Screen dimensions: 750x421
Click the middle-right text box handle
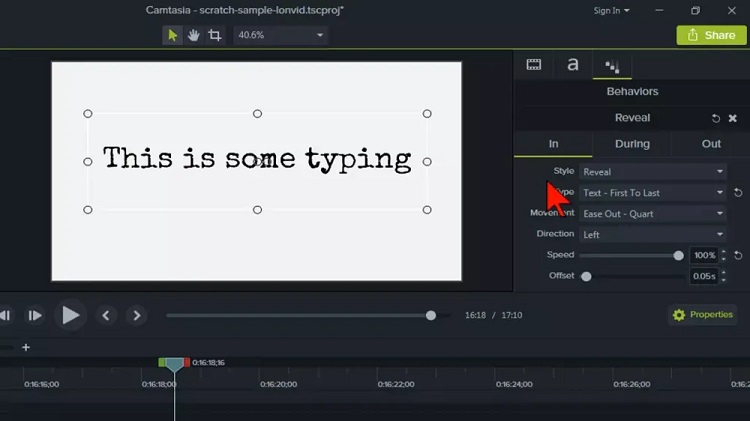[x=427, y=162]
